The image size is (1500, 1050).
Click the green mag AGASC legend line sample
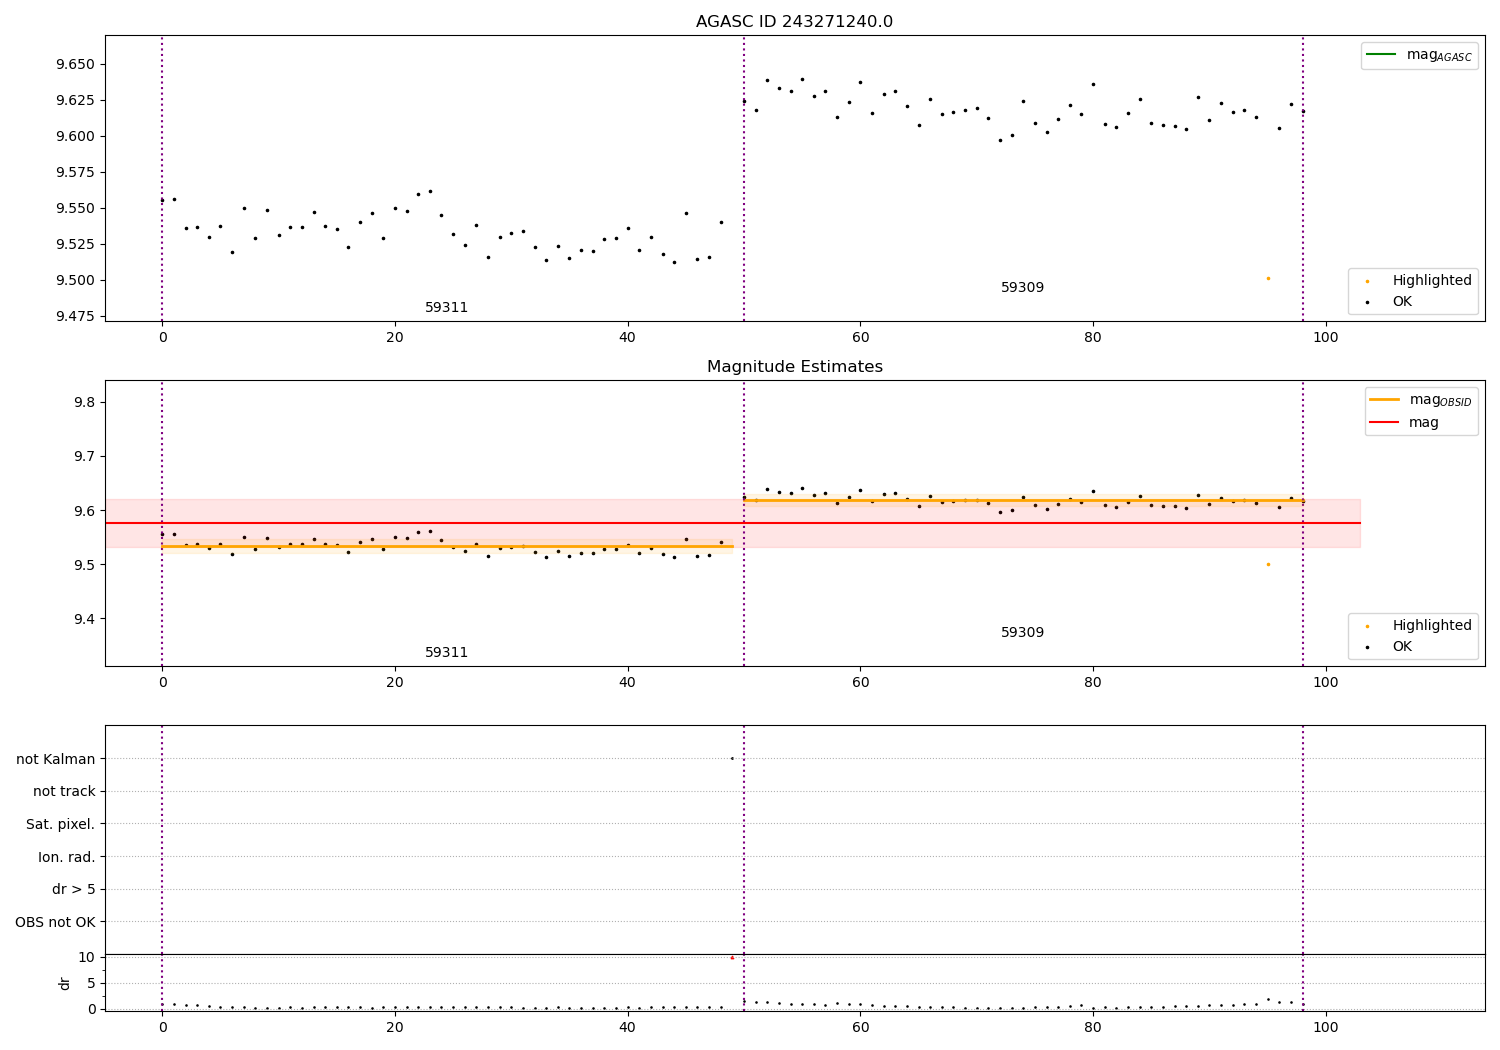1381,55
